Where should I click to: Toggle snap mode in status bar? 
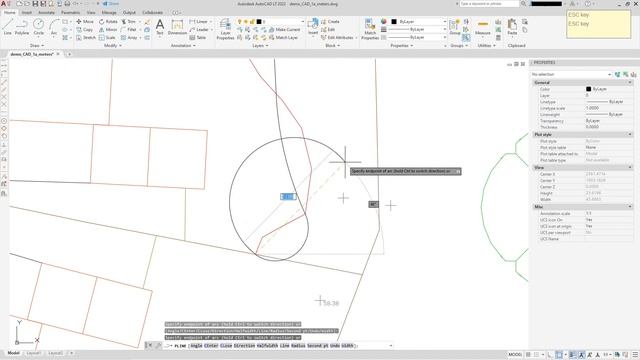tap(537, 354)
